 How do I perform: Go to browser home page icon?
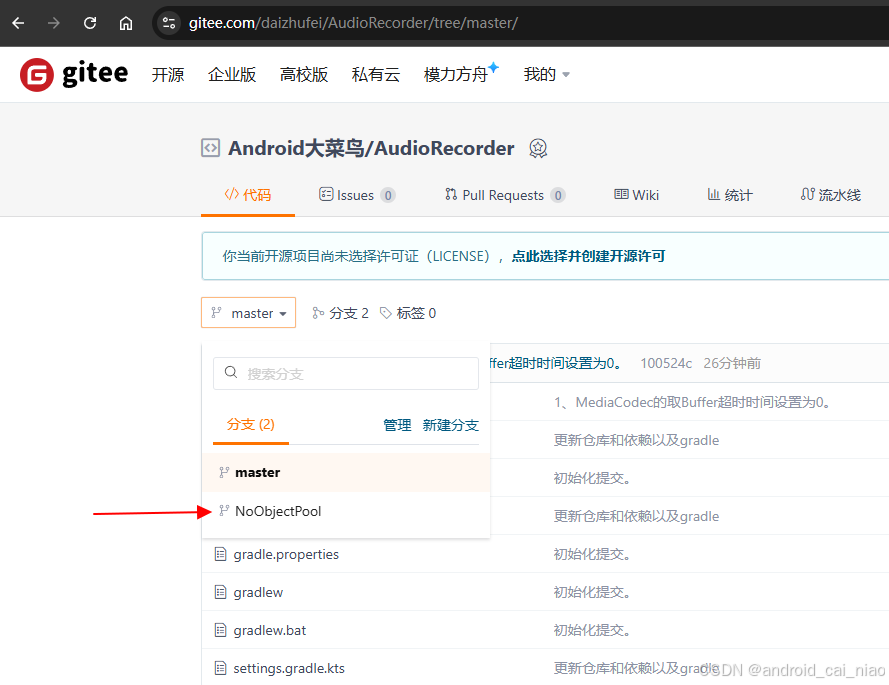pos(126,23)
